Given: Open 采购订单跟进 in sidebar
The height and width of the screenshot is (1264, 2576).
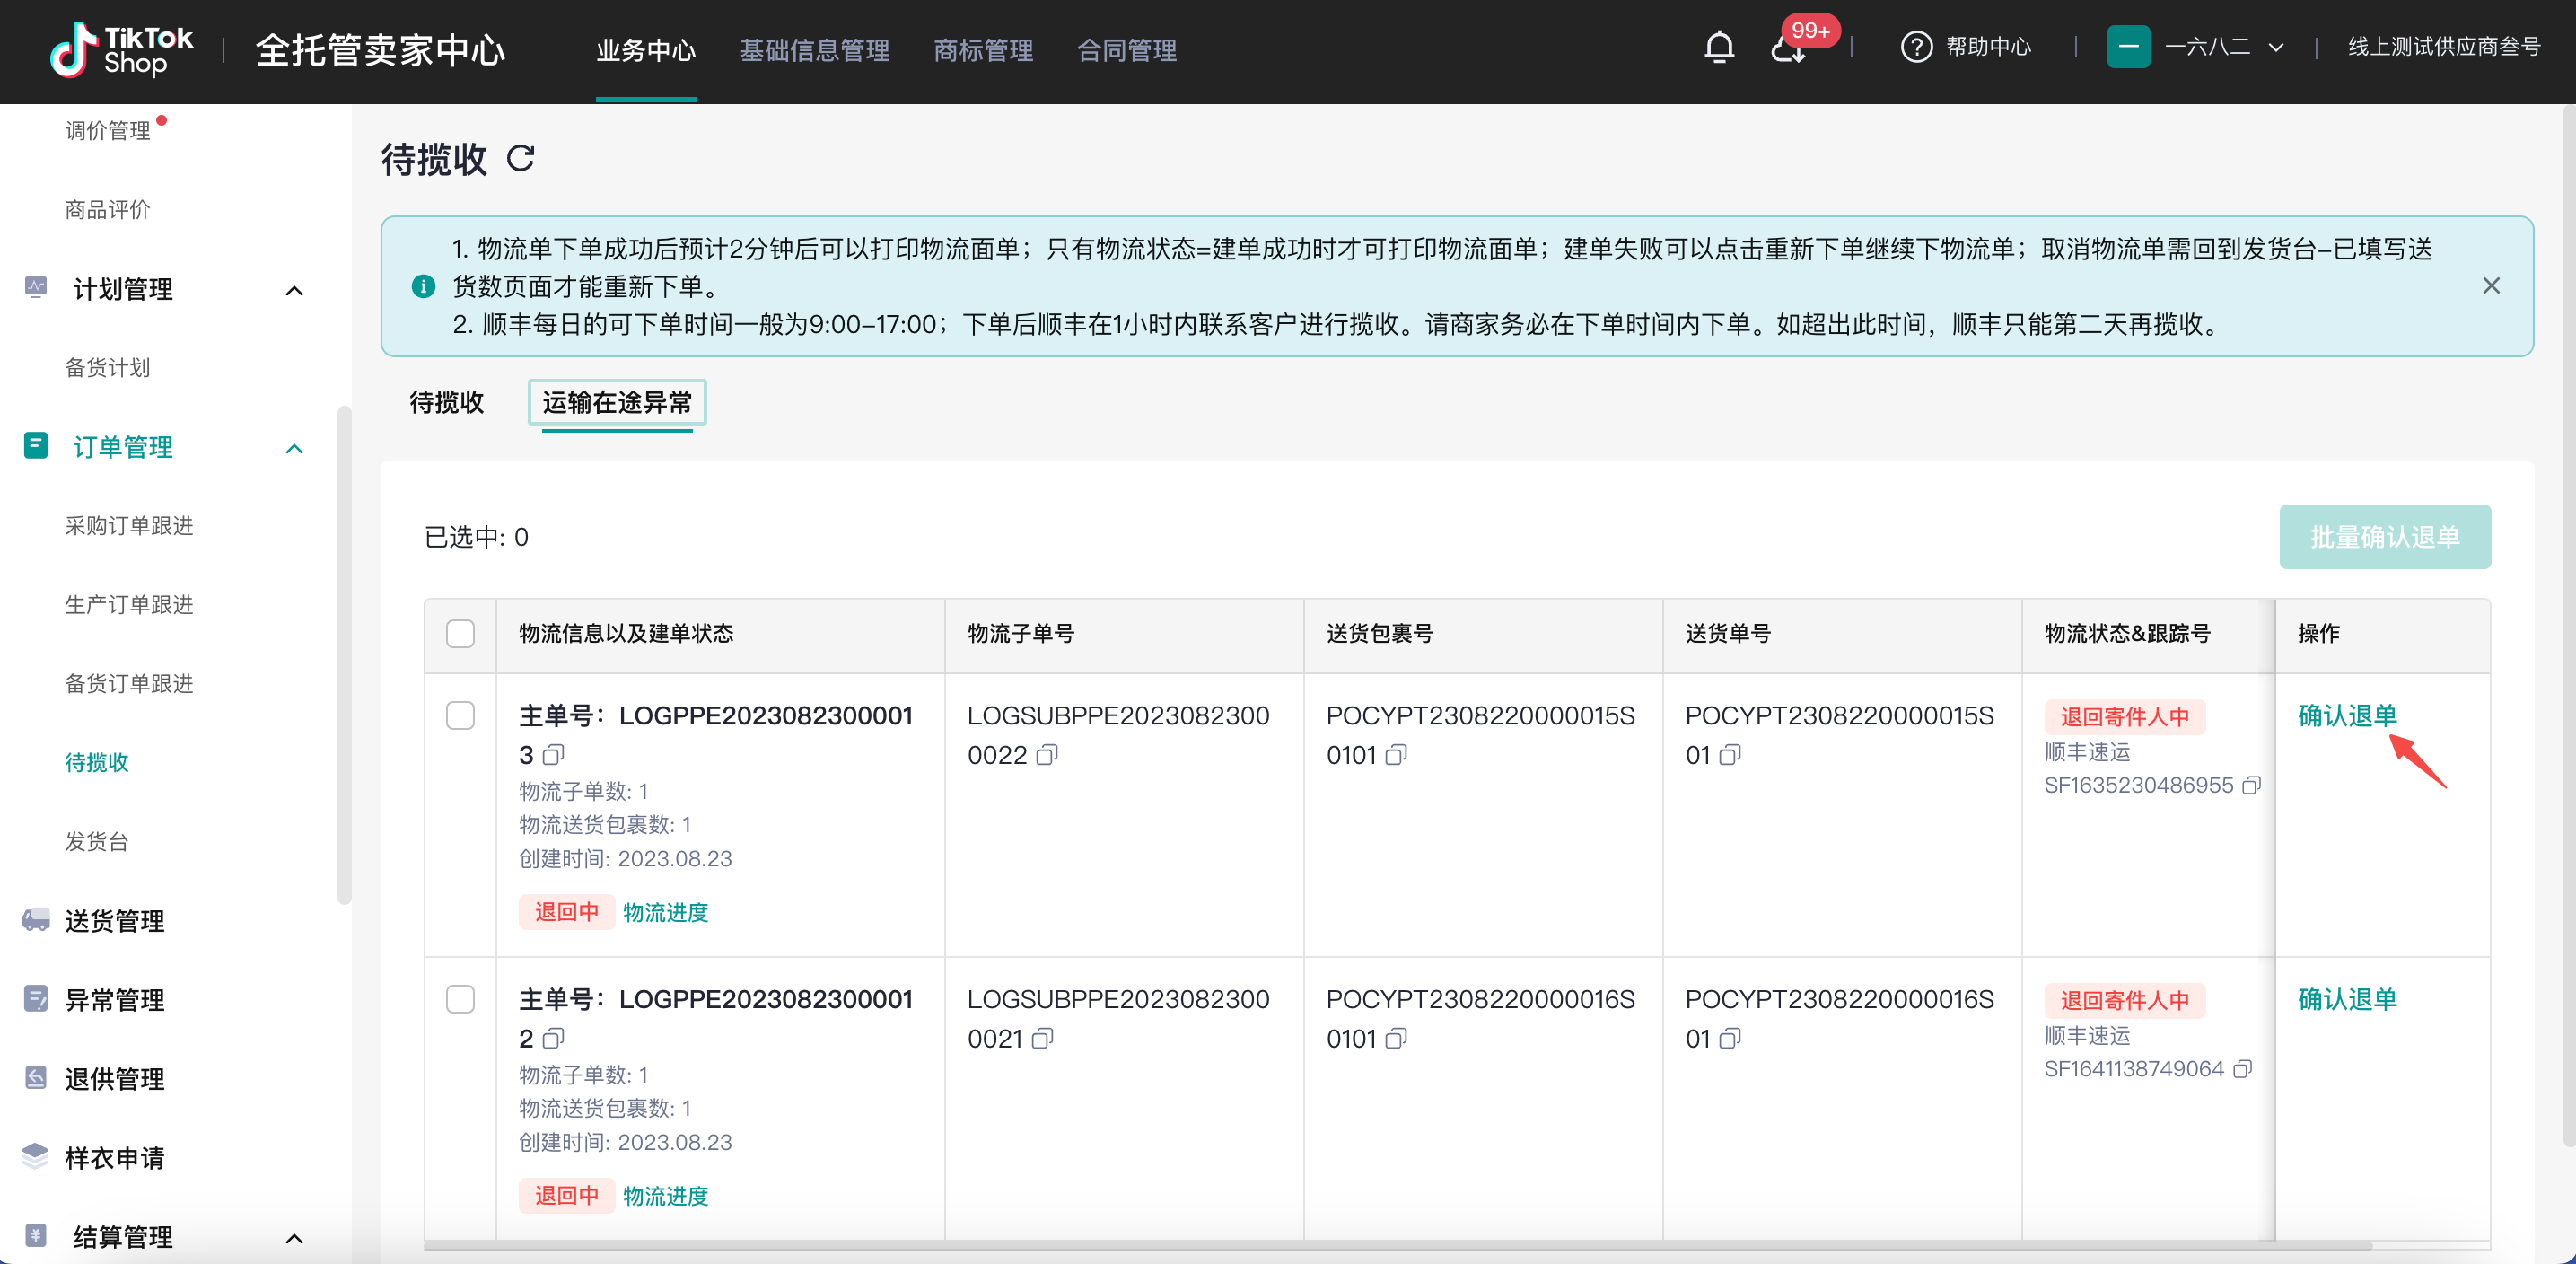Looking at the screenshot, I should tap(129, 525).
